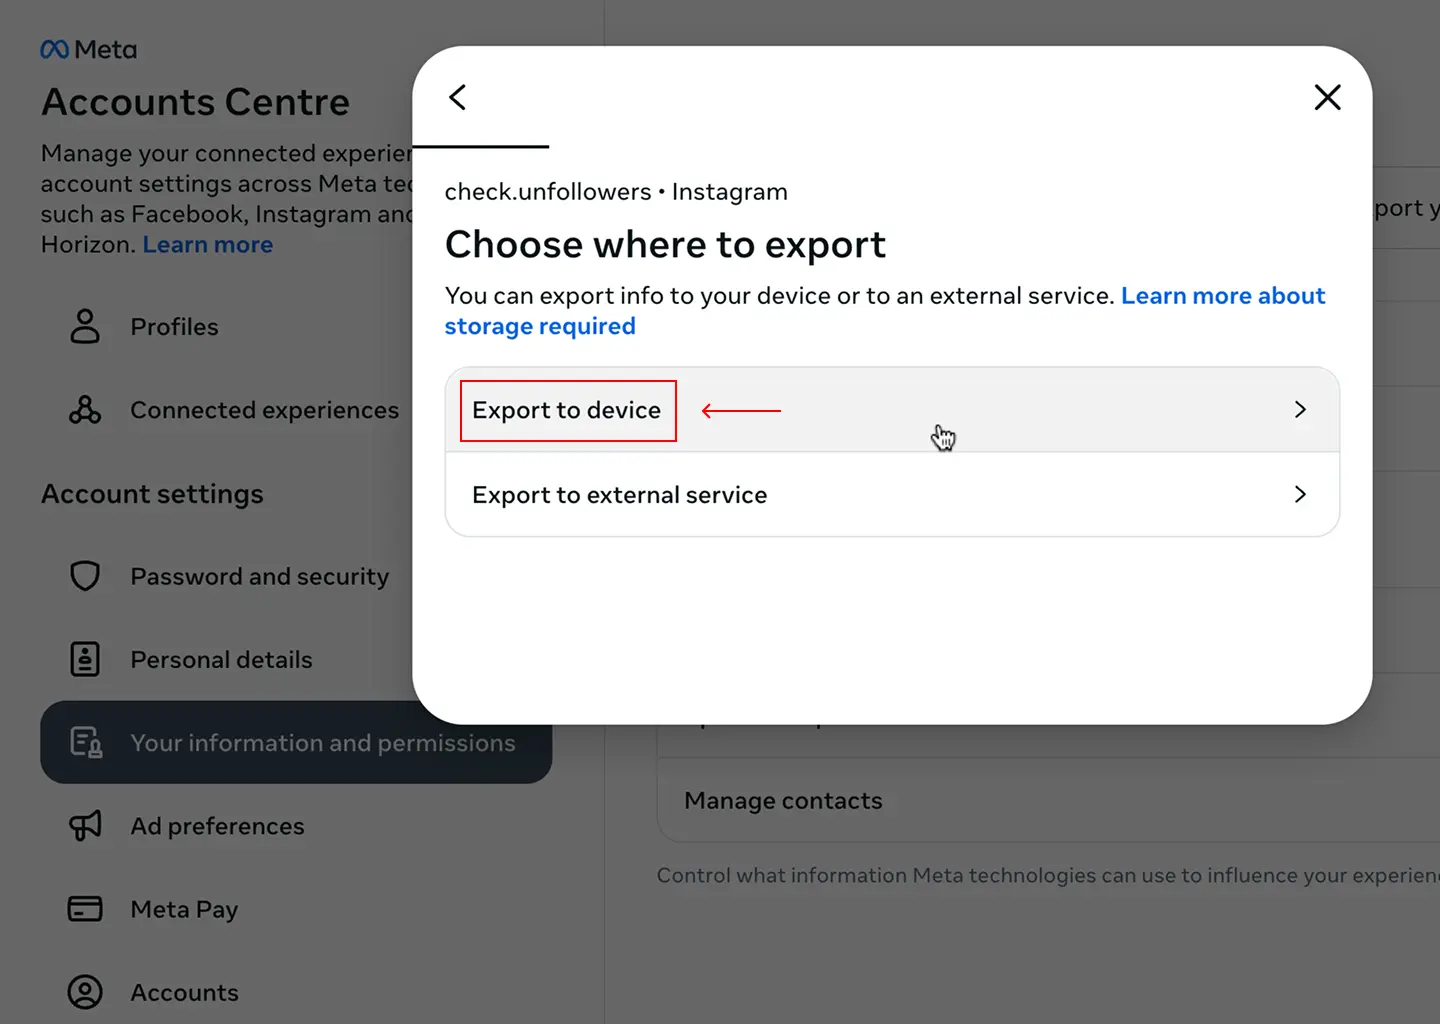Go to Connected experiences
The width and height of the screenshot is (1440, 1024).
(x=264, y=410)
